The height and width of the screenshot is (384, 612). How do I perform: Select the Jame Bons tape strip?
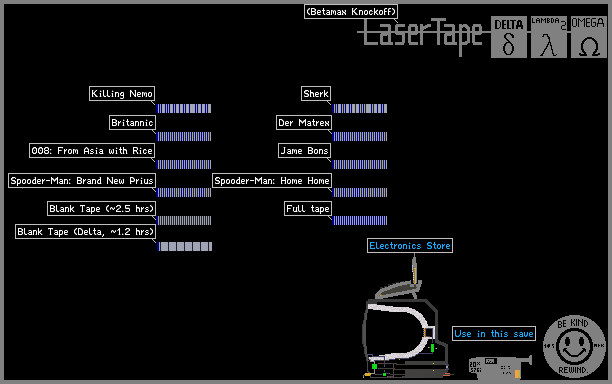point(360,164)
